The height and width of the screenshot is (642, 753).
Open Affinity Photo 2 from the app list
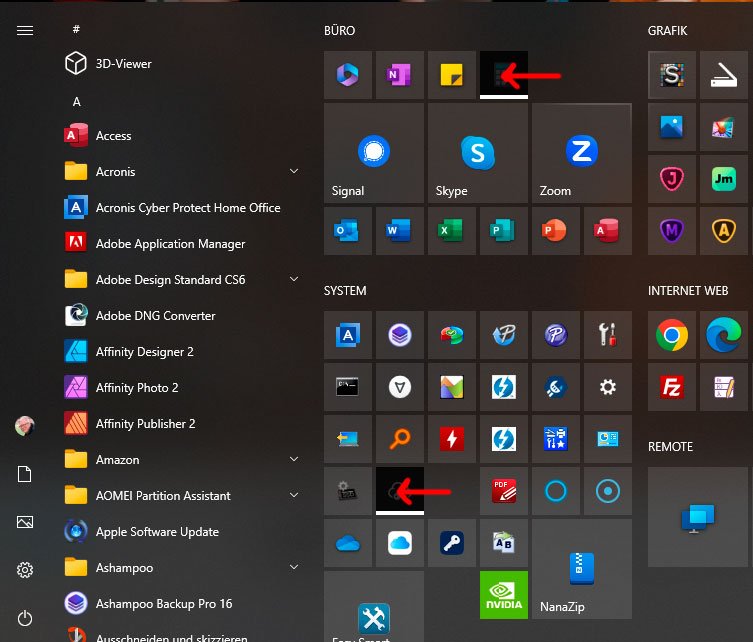(x=137, y=388)
